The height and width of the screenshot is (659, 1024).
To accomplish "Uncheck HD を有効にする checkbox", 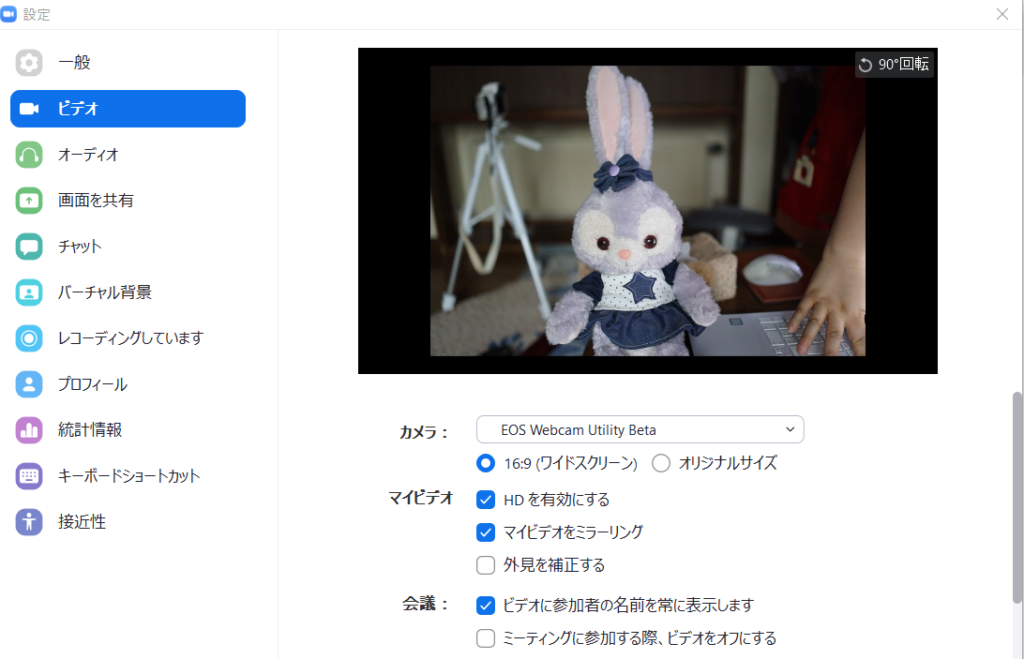I will [x=485, y=500].
